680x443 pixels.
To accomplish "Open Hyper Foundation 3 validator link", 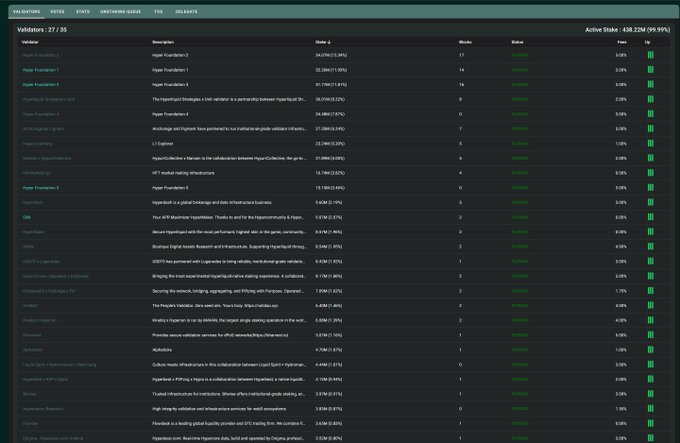I will [40, 85].
